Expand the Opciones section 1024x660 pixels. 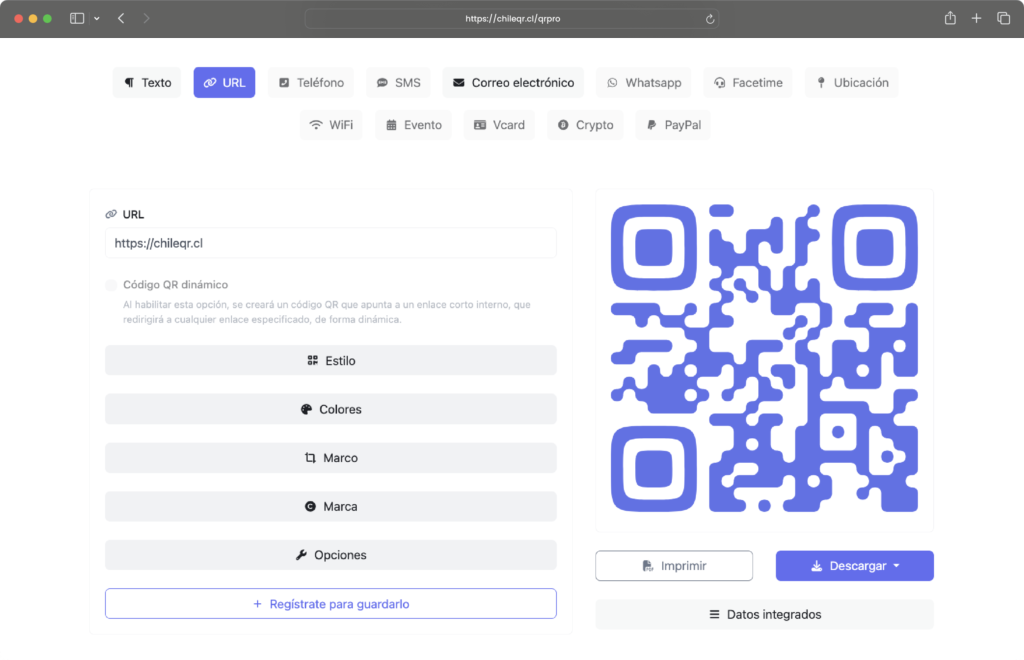[330, 555]
